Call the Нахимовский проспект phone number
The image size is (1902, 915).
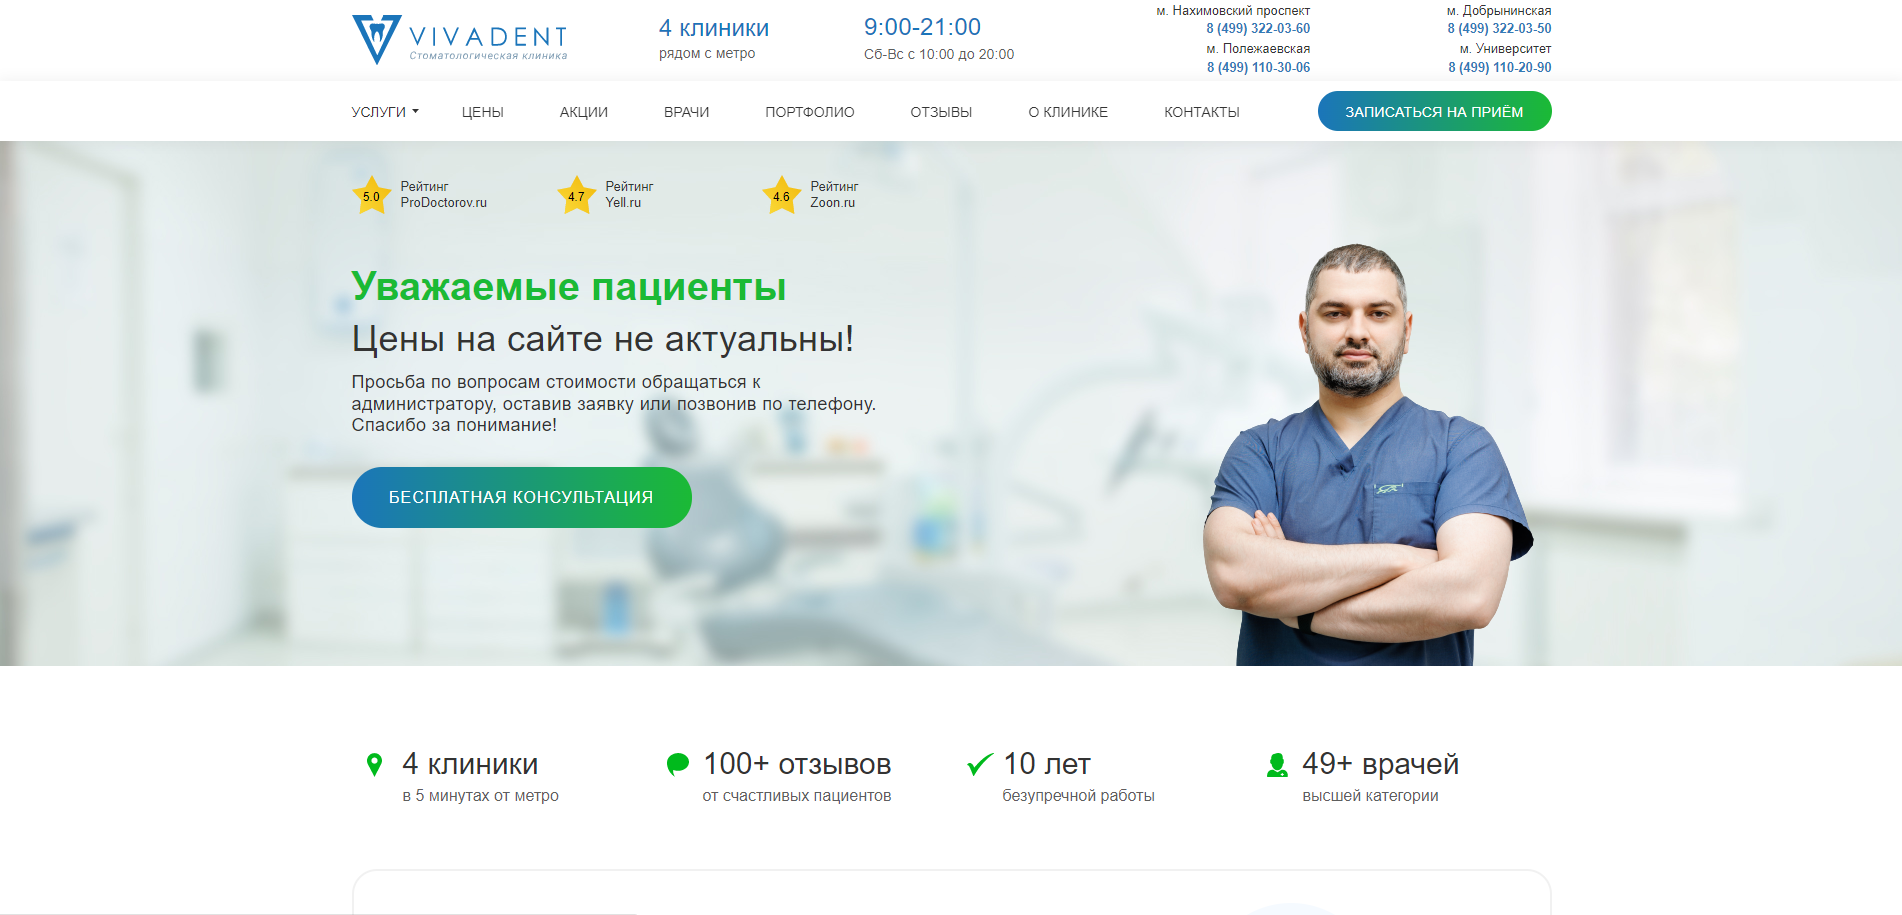(1258, 29)
